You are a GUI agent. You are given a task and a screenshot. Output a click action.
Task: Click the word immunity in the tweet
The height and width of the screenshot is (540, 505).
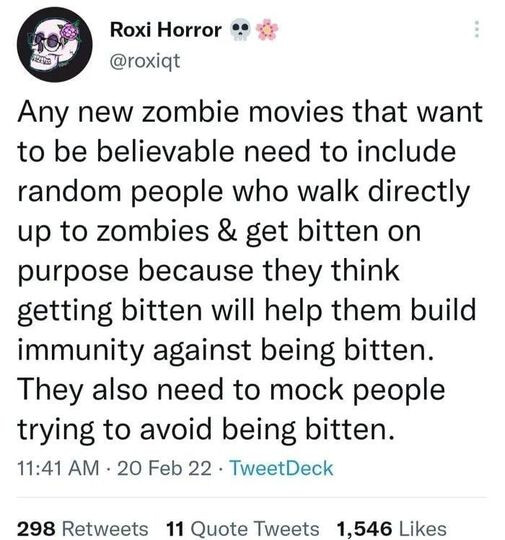81,350
